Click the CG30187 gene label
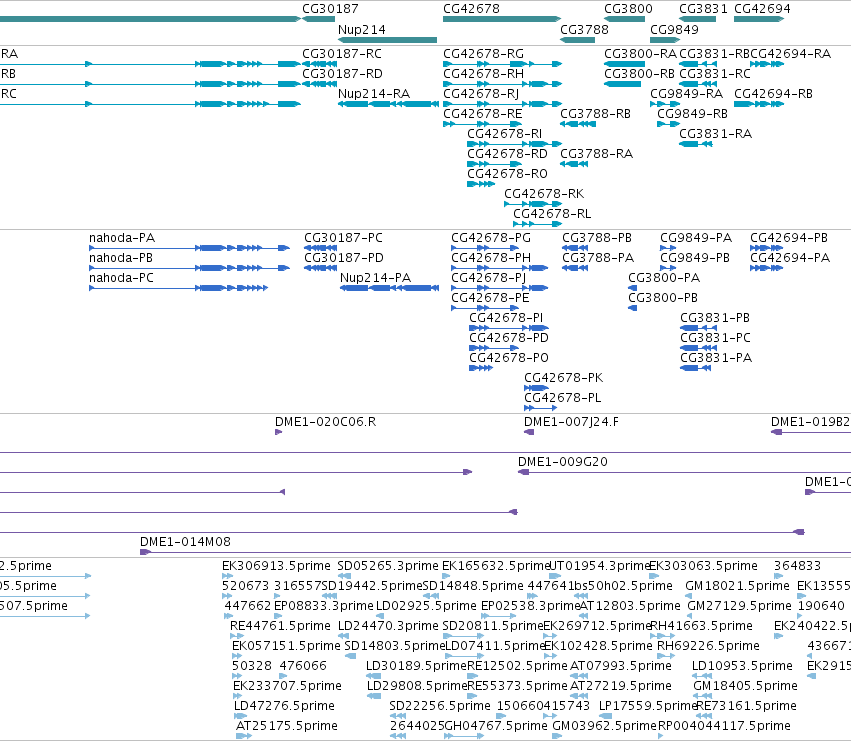Viewport: 851px width, 741px height. [330, 9]
